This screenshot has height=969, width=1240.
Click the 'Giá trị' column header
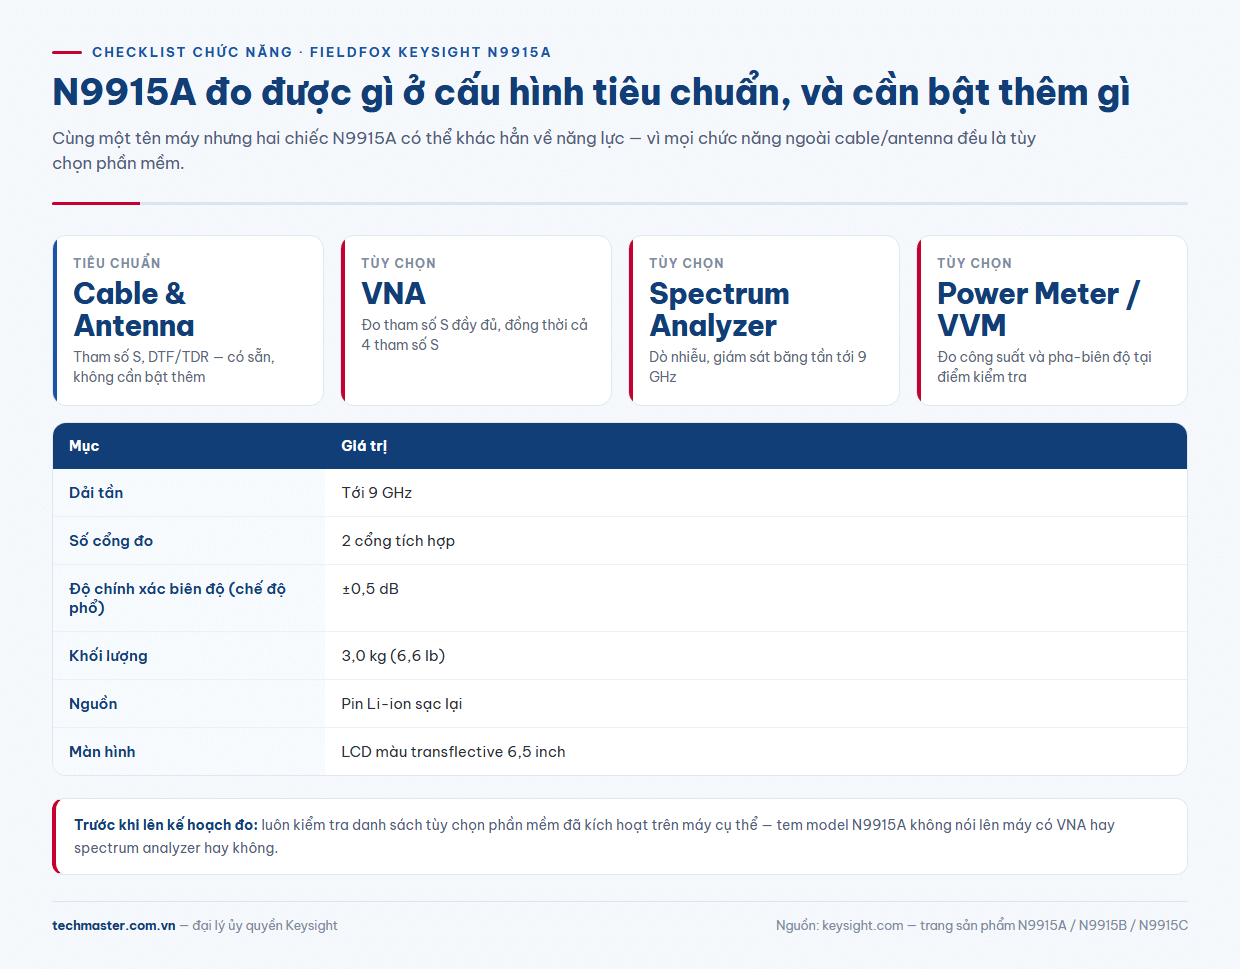point(364,446)
